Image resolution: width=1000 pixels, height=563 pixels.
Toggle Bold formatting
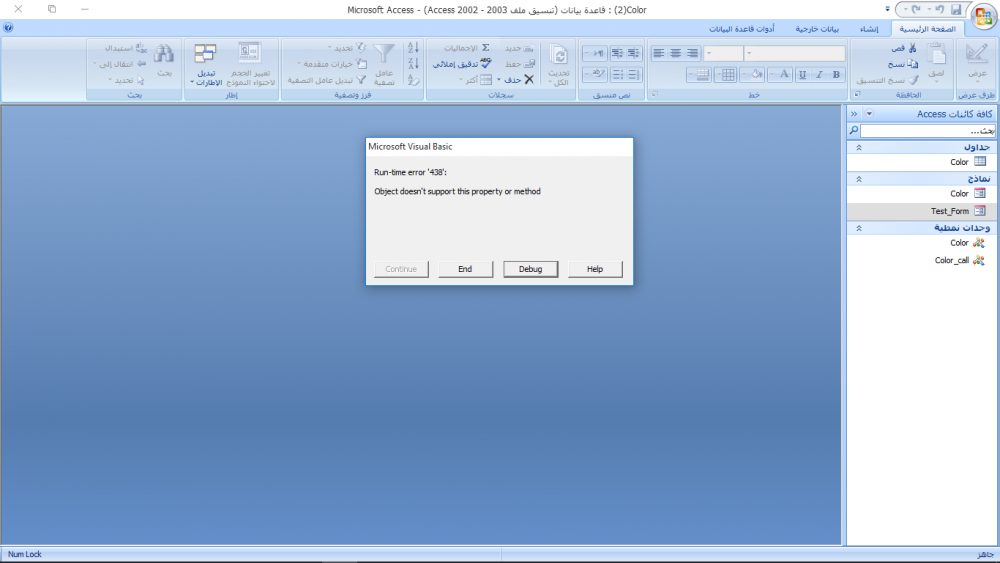click(836, 75)
